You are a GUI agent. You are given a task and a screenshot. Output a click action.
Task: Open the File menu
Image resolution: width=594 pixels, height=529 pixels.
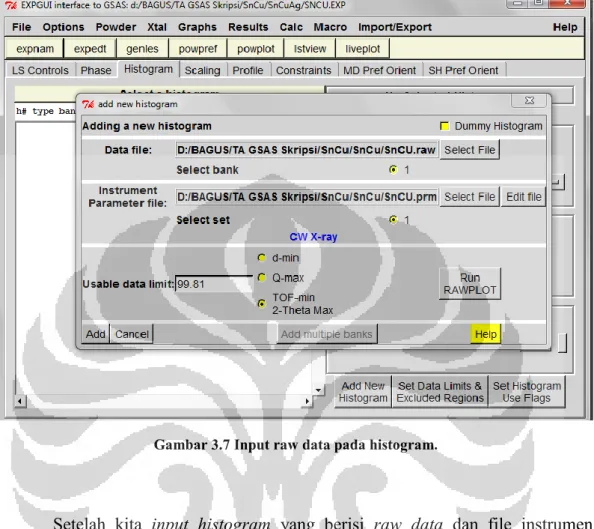[21, 27]
